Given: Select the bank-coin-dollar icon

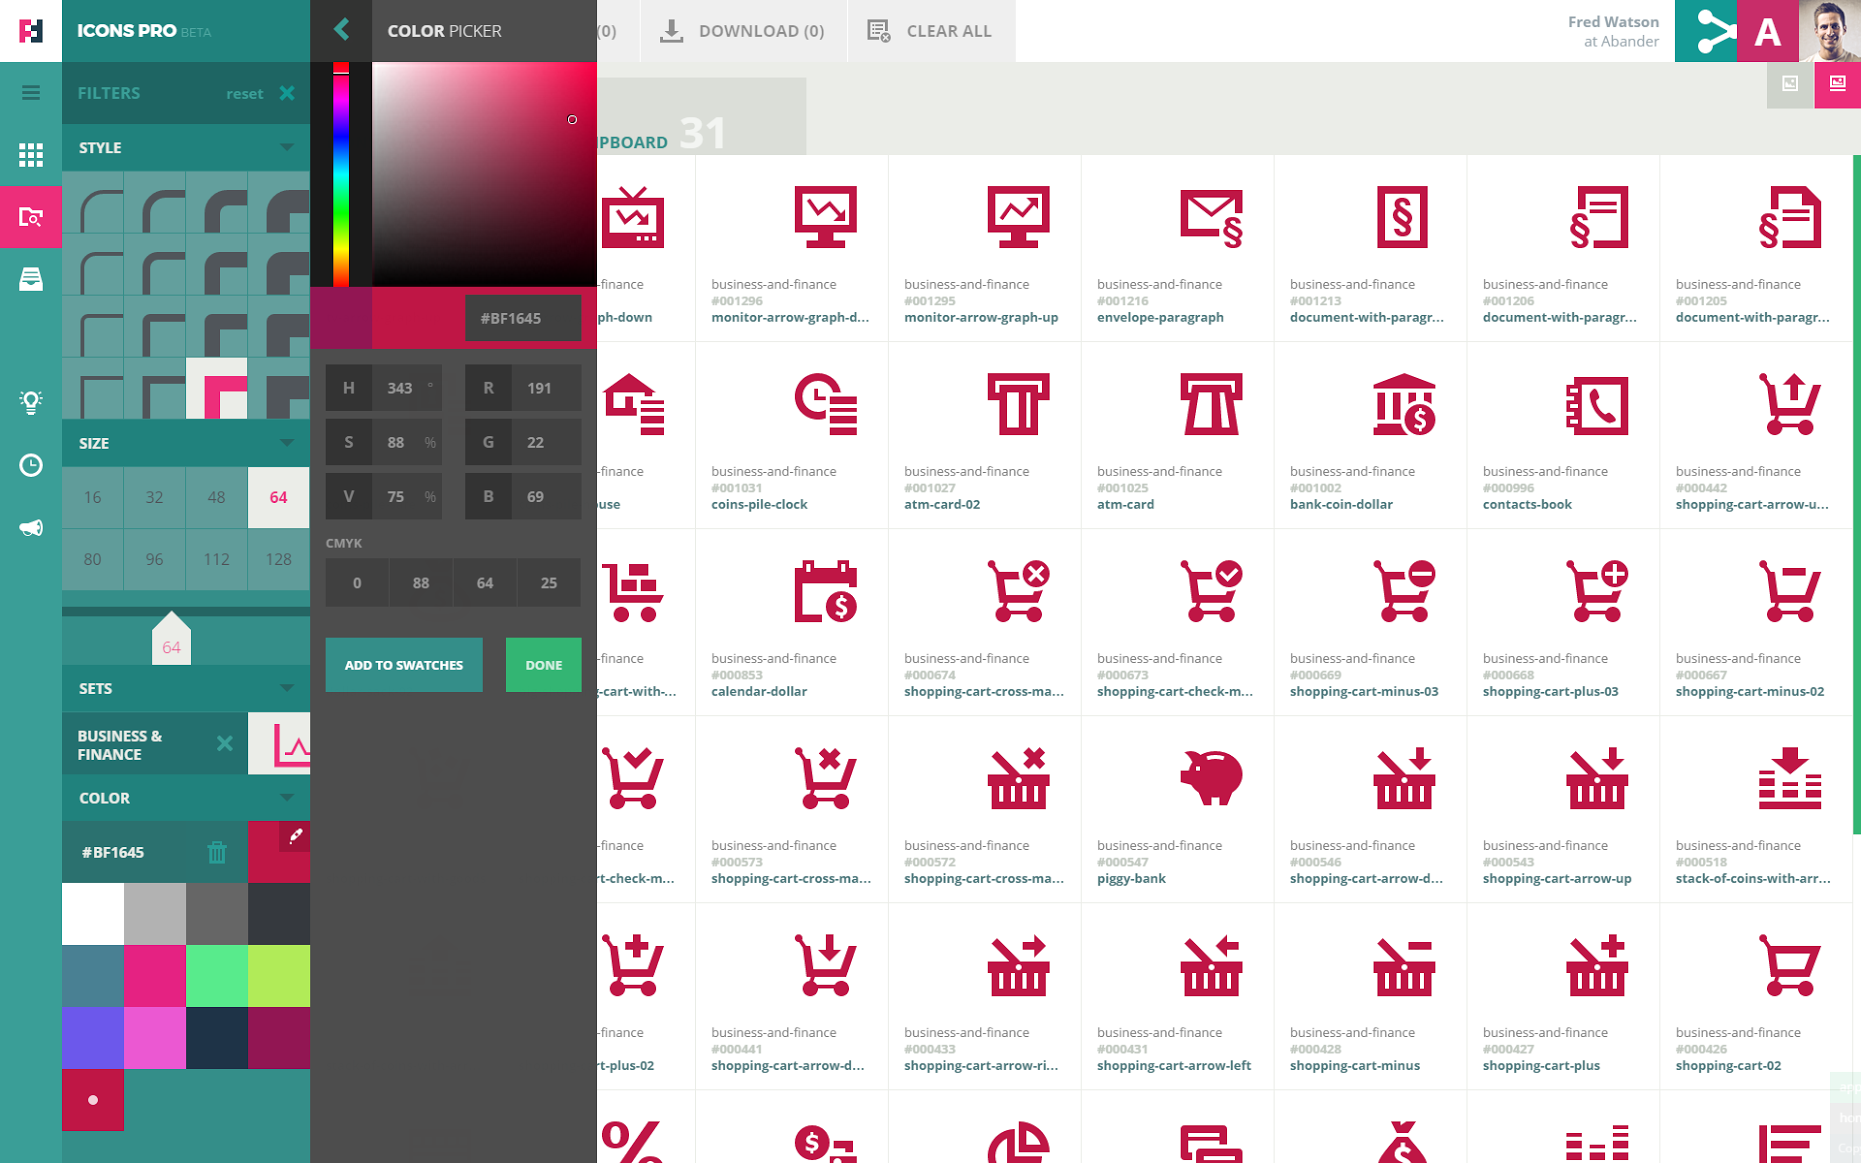Looking at the screenshot, I should click(x=1404, y=404).
